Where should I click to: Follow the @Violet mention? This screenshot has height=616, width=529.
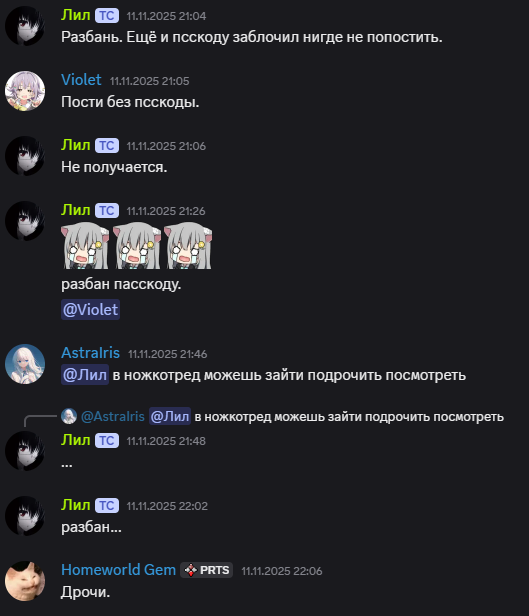pos(90,310)
